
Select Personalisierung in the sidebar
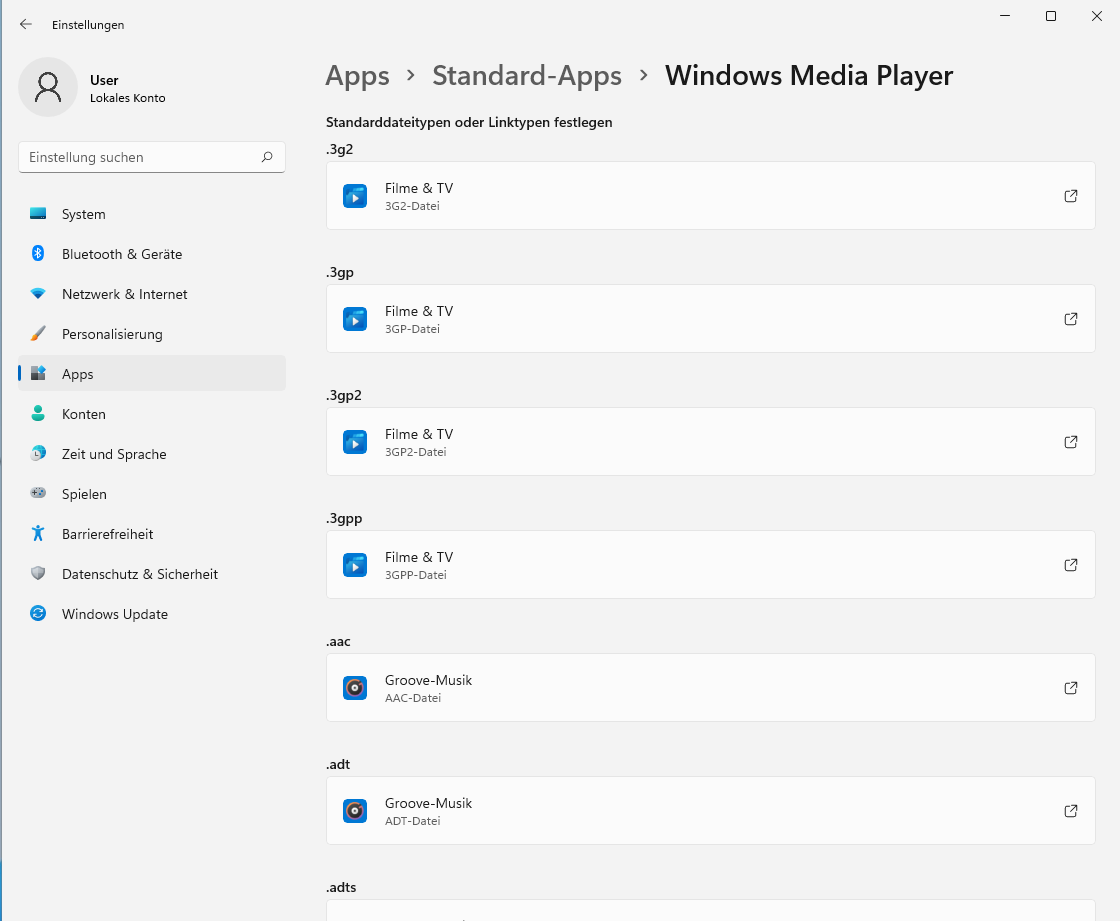tap(112, 334)
